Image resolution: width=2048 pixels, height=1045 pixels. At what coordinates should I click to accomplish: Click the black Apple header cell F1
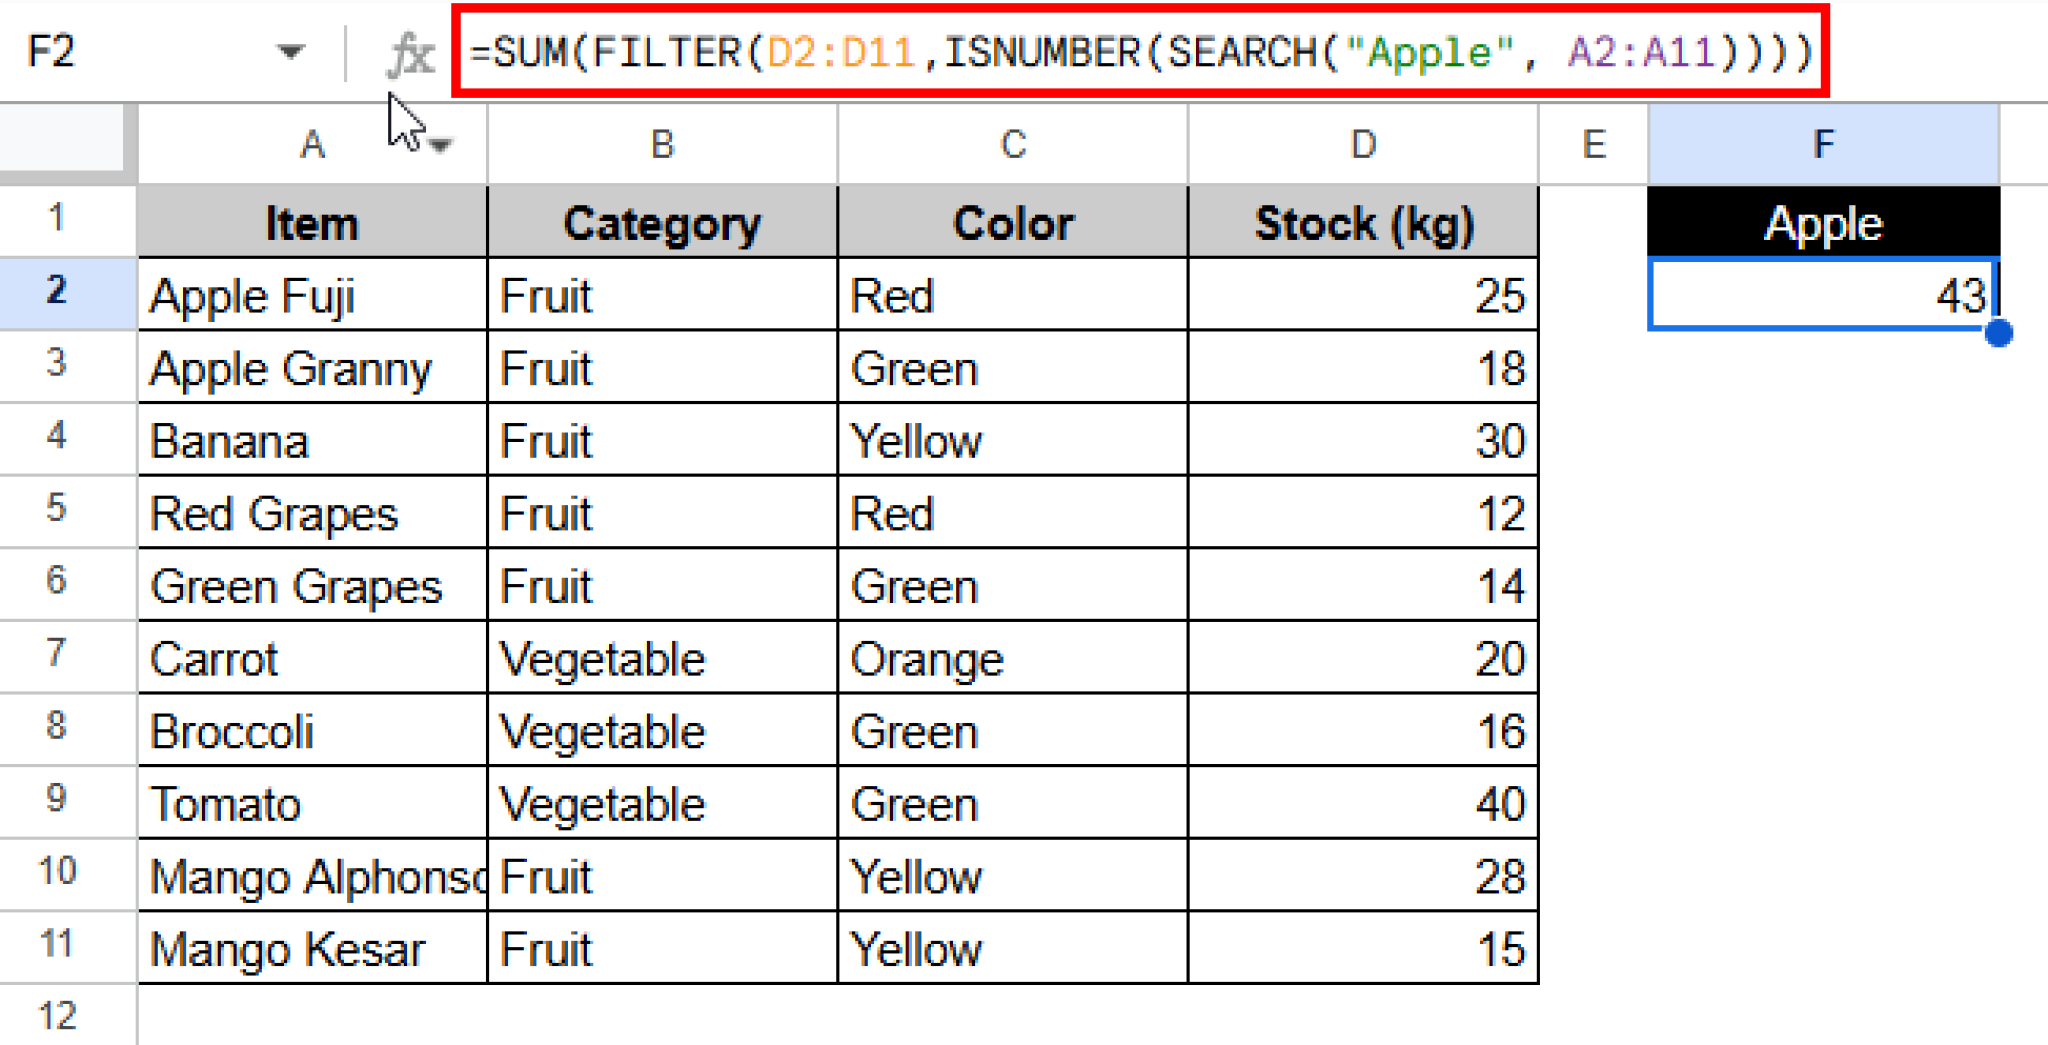tap(1822, 222)
